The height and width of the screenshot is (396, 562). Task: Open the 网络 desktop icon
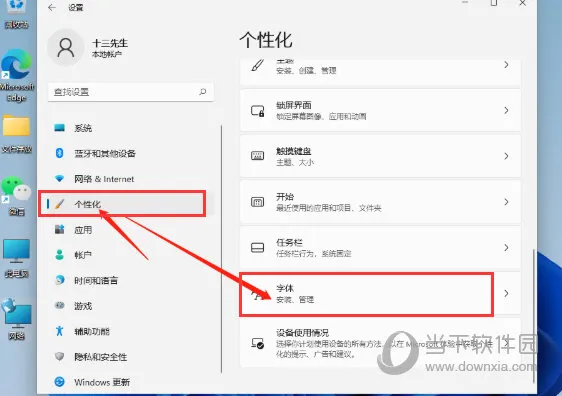pyautogui.click(x=16, y=319)
